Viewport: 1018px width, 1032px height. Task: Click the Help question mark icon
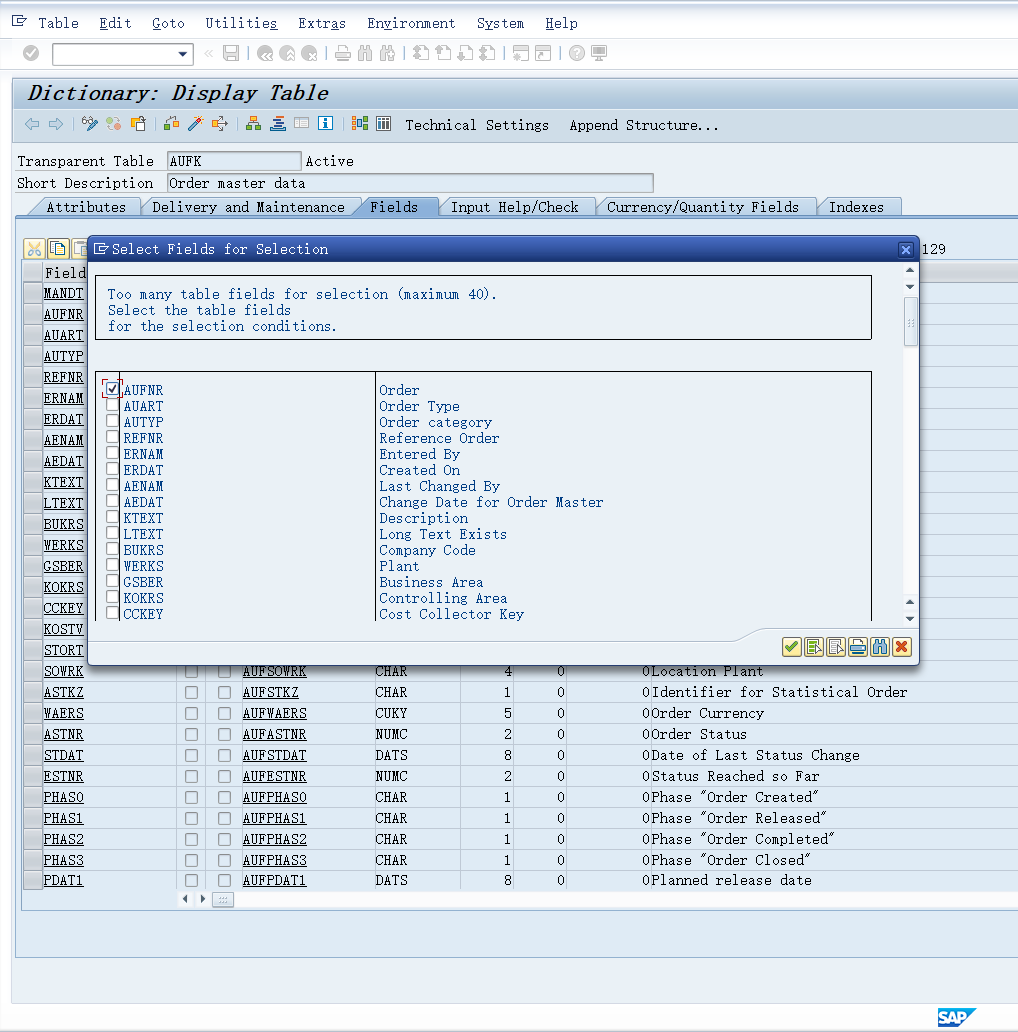pyautogui.click(x=576, y=53)
